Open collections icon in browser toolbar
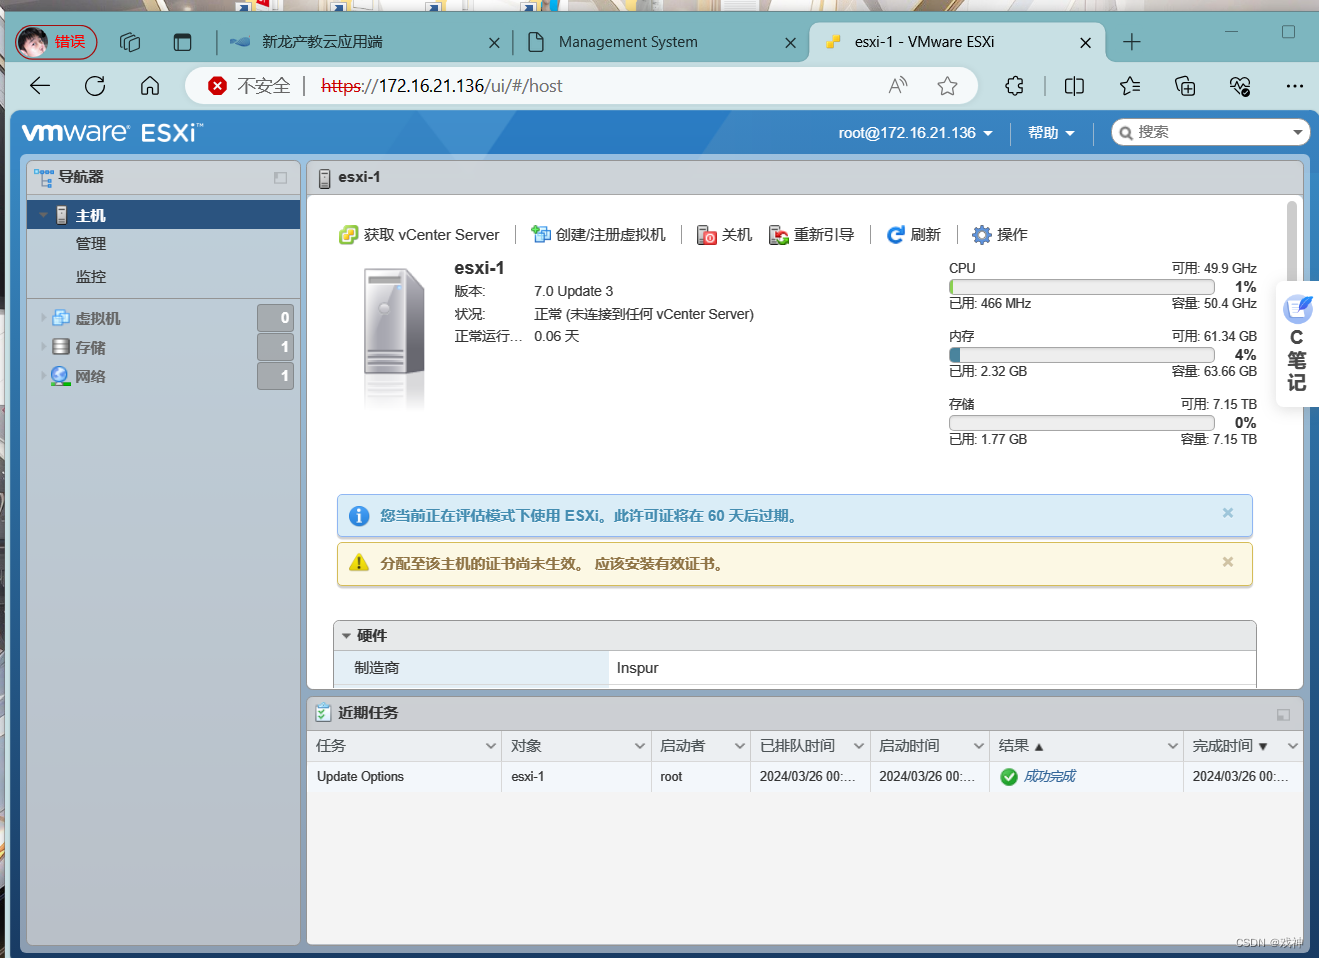 1185,86
